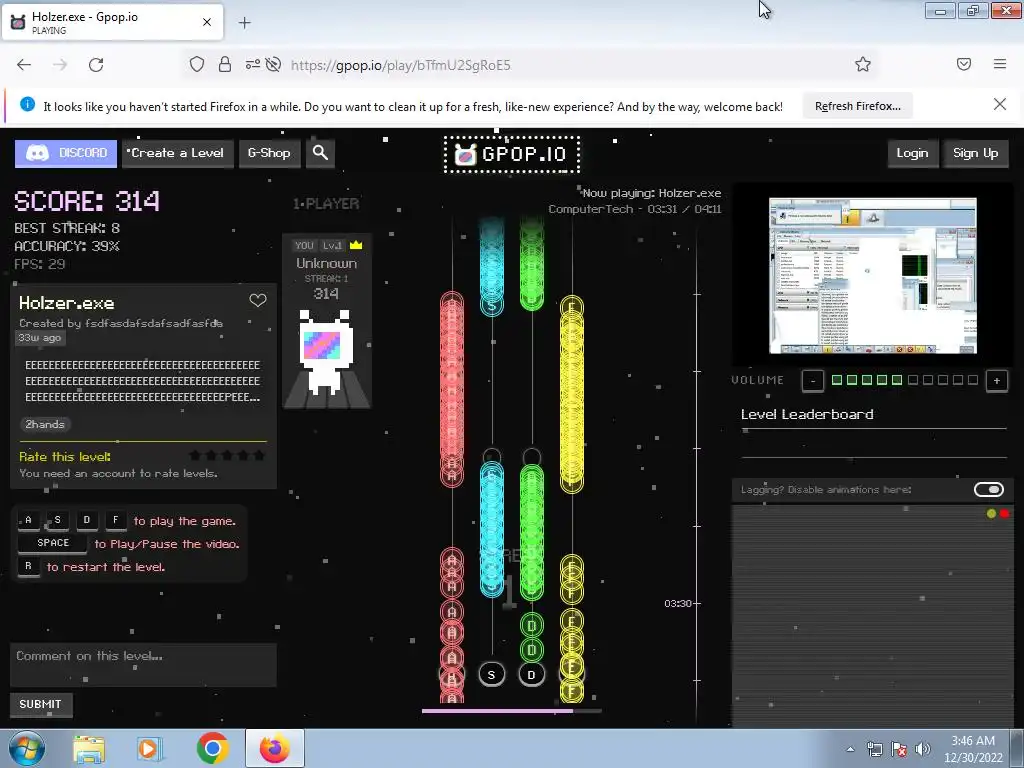Toggle the disable animations switch
Image resolution: width=1024 pixels, height=768 pixels.
coord(989,490)
